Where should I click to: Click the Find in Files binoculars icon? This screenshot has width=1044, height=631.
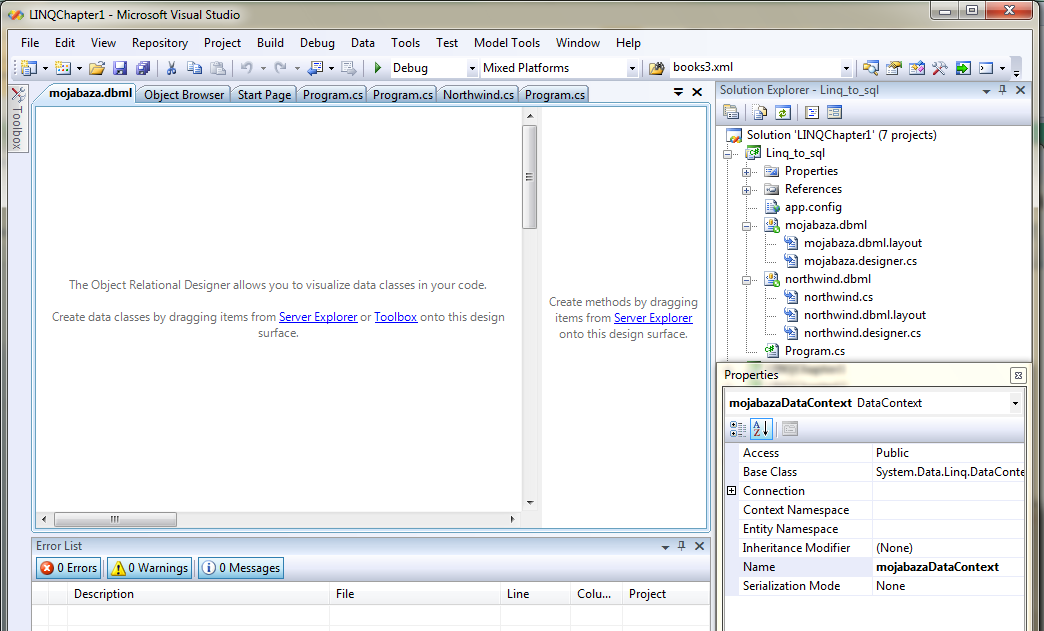point(656,68)
